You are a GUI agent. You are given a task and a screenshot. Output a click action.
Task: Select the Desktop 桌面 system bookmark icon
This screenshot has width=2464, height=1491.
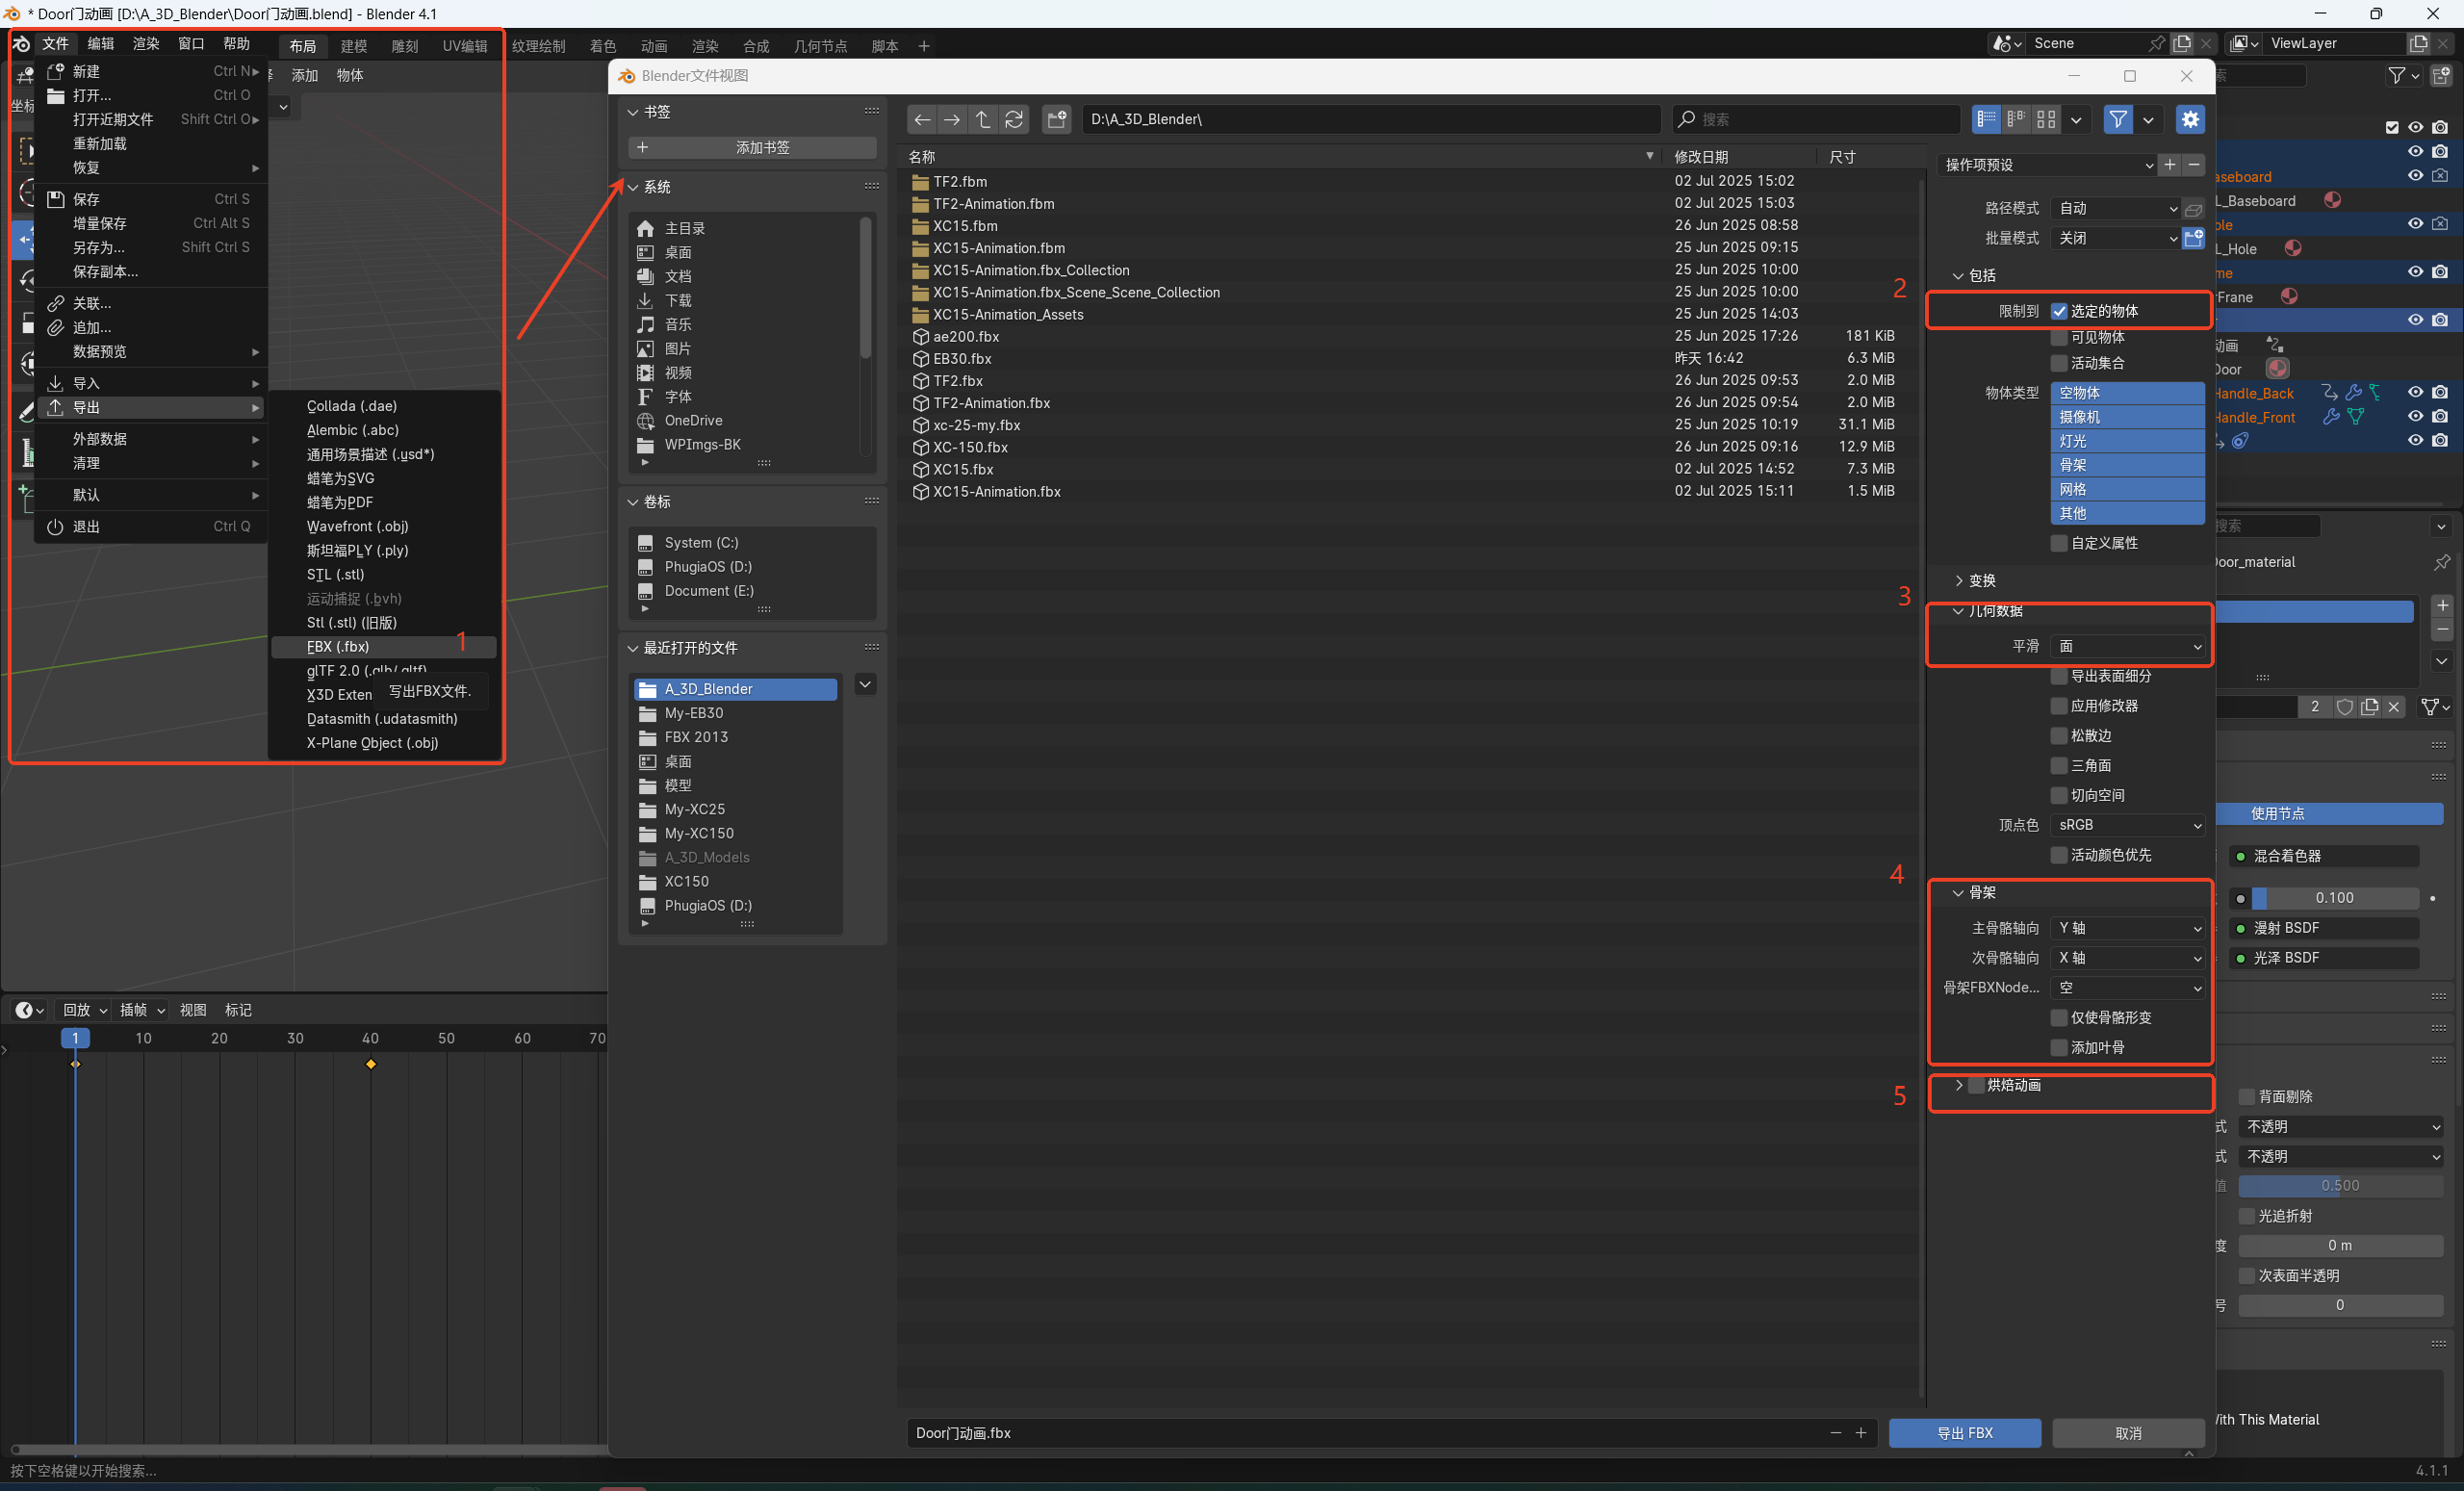(645, 252)
